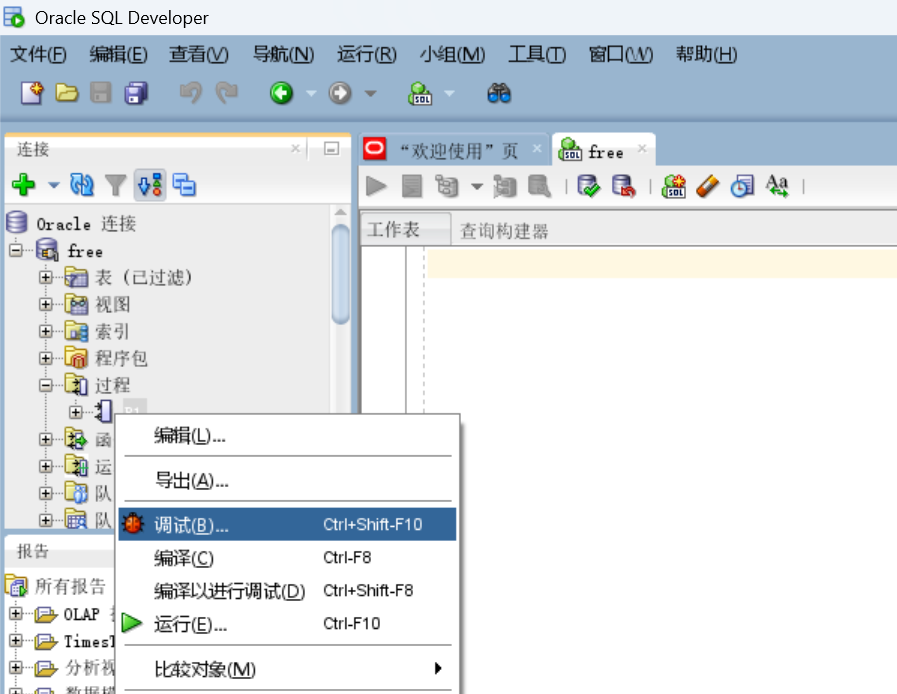Screen dimensions: 897x694
Task: Open dropdown next to SQL worksheet icon
Action: tap(450, 93)
